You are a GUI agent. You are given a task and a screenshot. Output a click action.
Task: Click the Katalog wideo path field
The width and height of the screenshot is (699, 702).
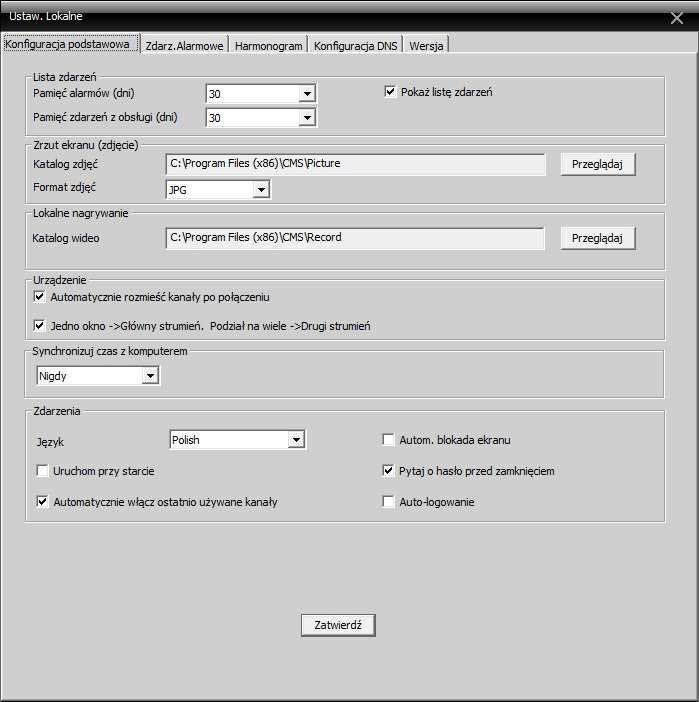[356, 238]
